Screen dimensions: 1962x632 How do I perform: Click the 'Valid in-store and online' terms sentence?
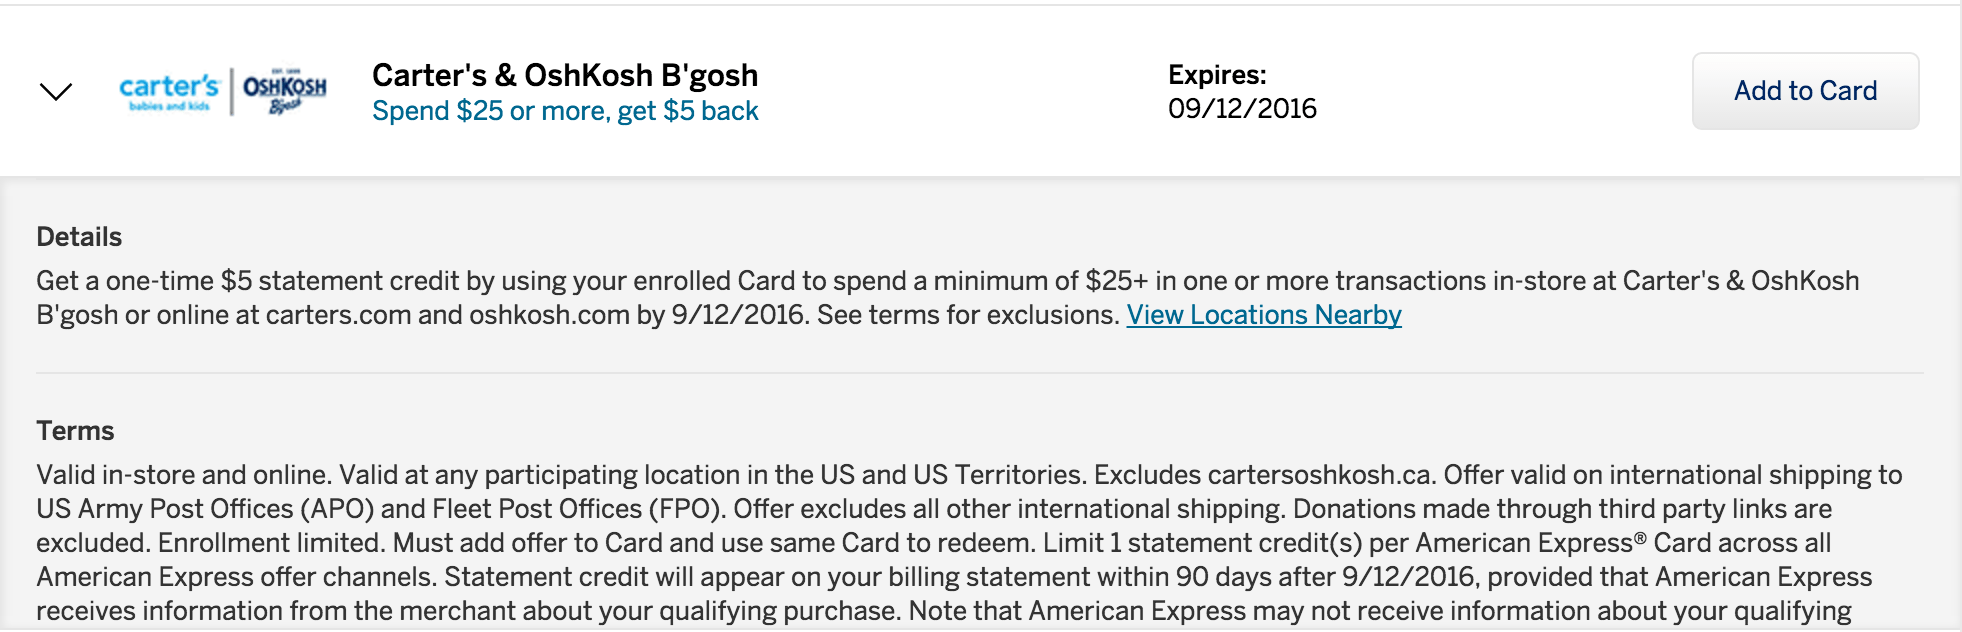click(x=184, y=475)
